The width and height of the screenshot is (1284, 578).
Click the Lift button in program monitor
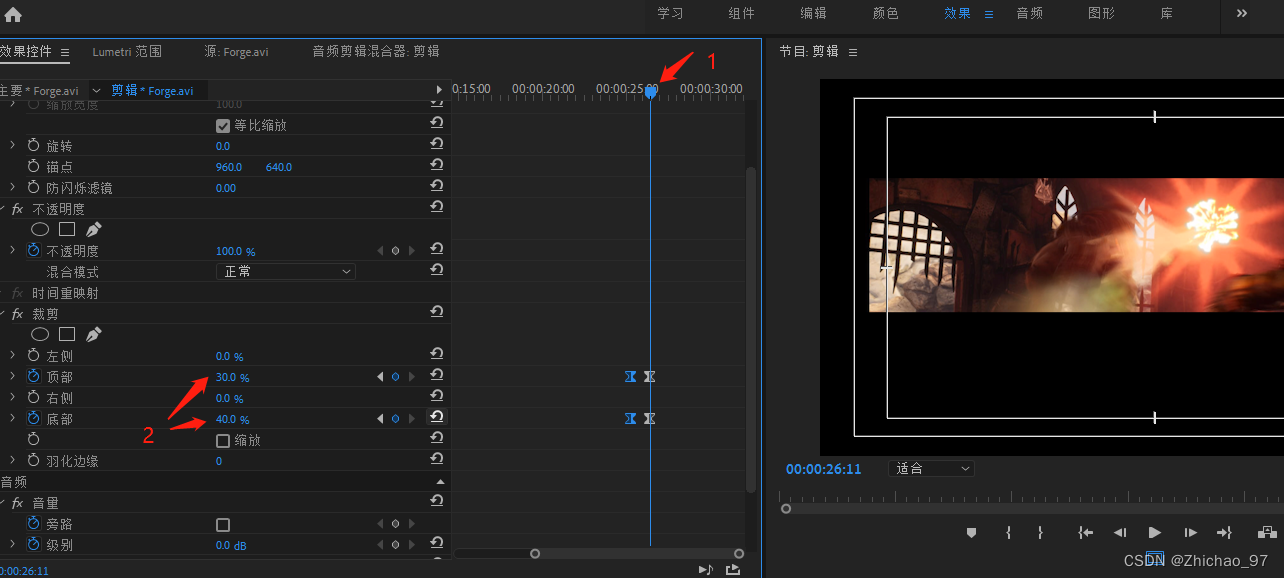tap(1267, 533)
